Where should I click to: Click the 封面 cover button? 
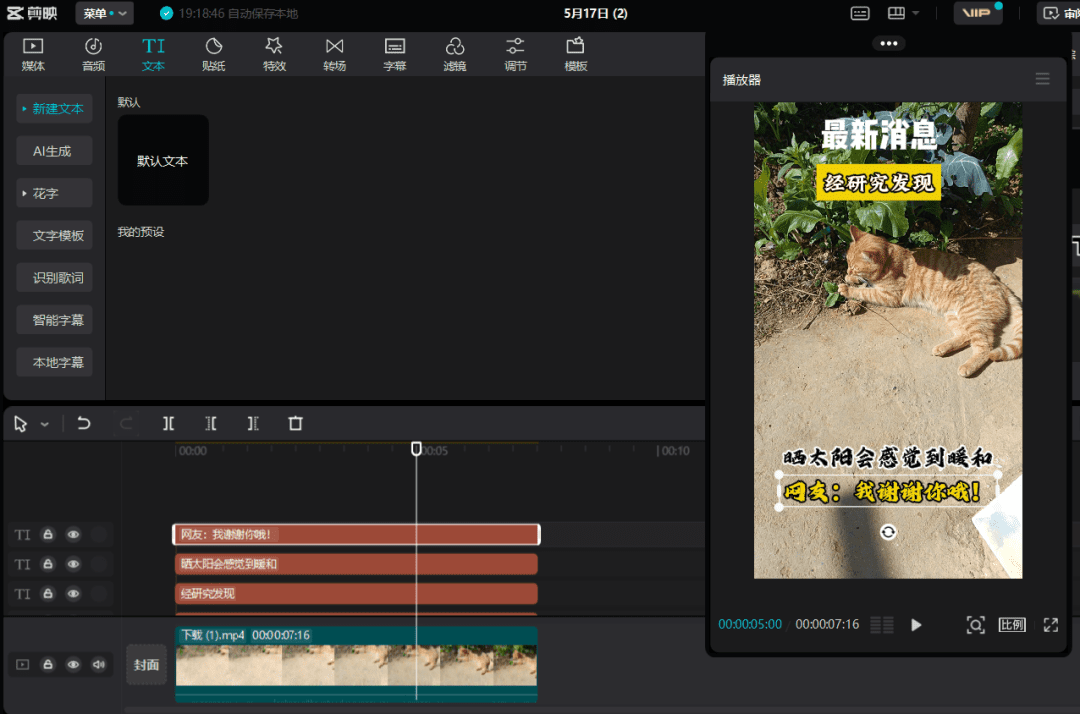147,665
